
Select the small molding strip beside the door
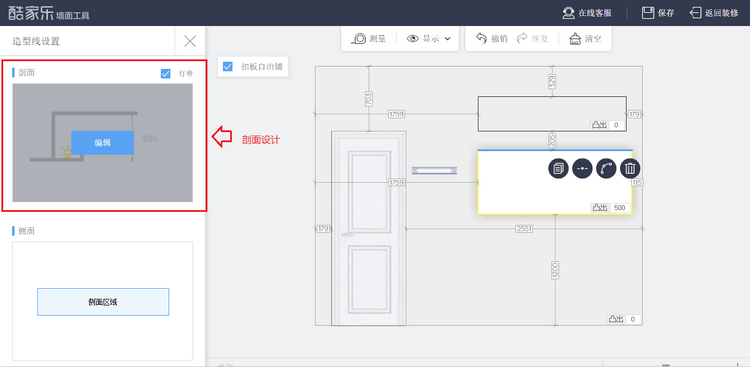tap(434, 170)
